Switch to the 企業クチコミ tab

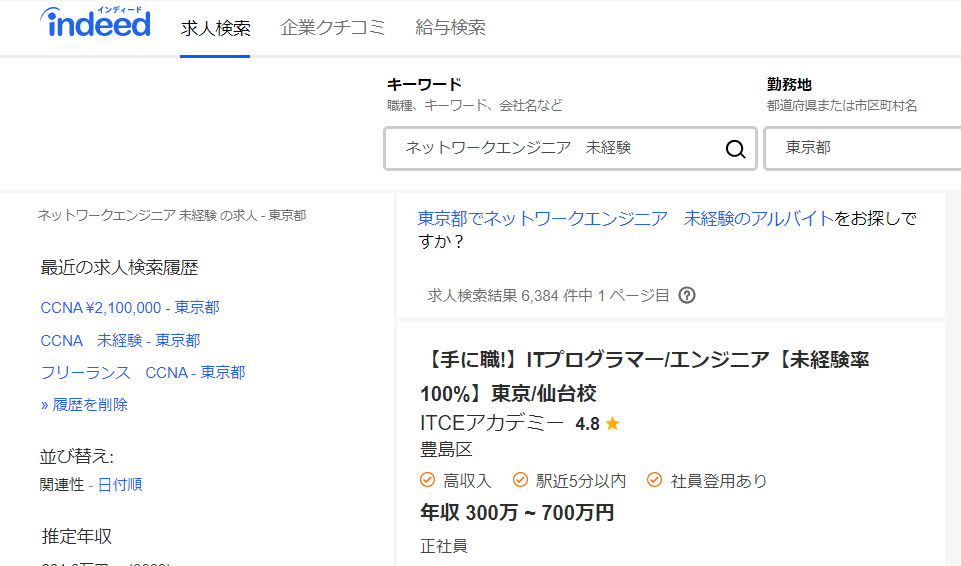pos(333,28)
